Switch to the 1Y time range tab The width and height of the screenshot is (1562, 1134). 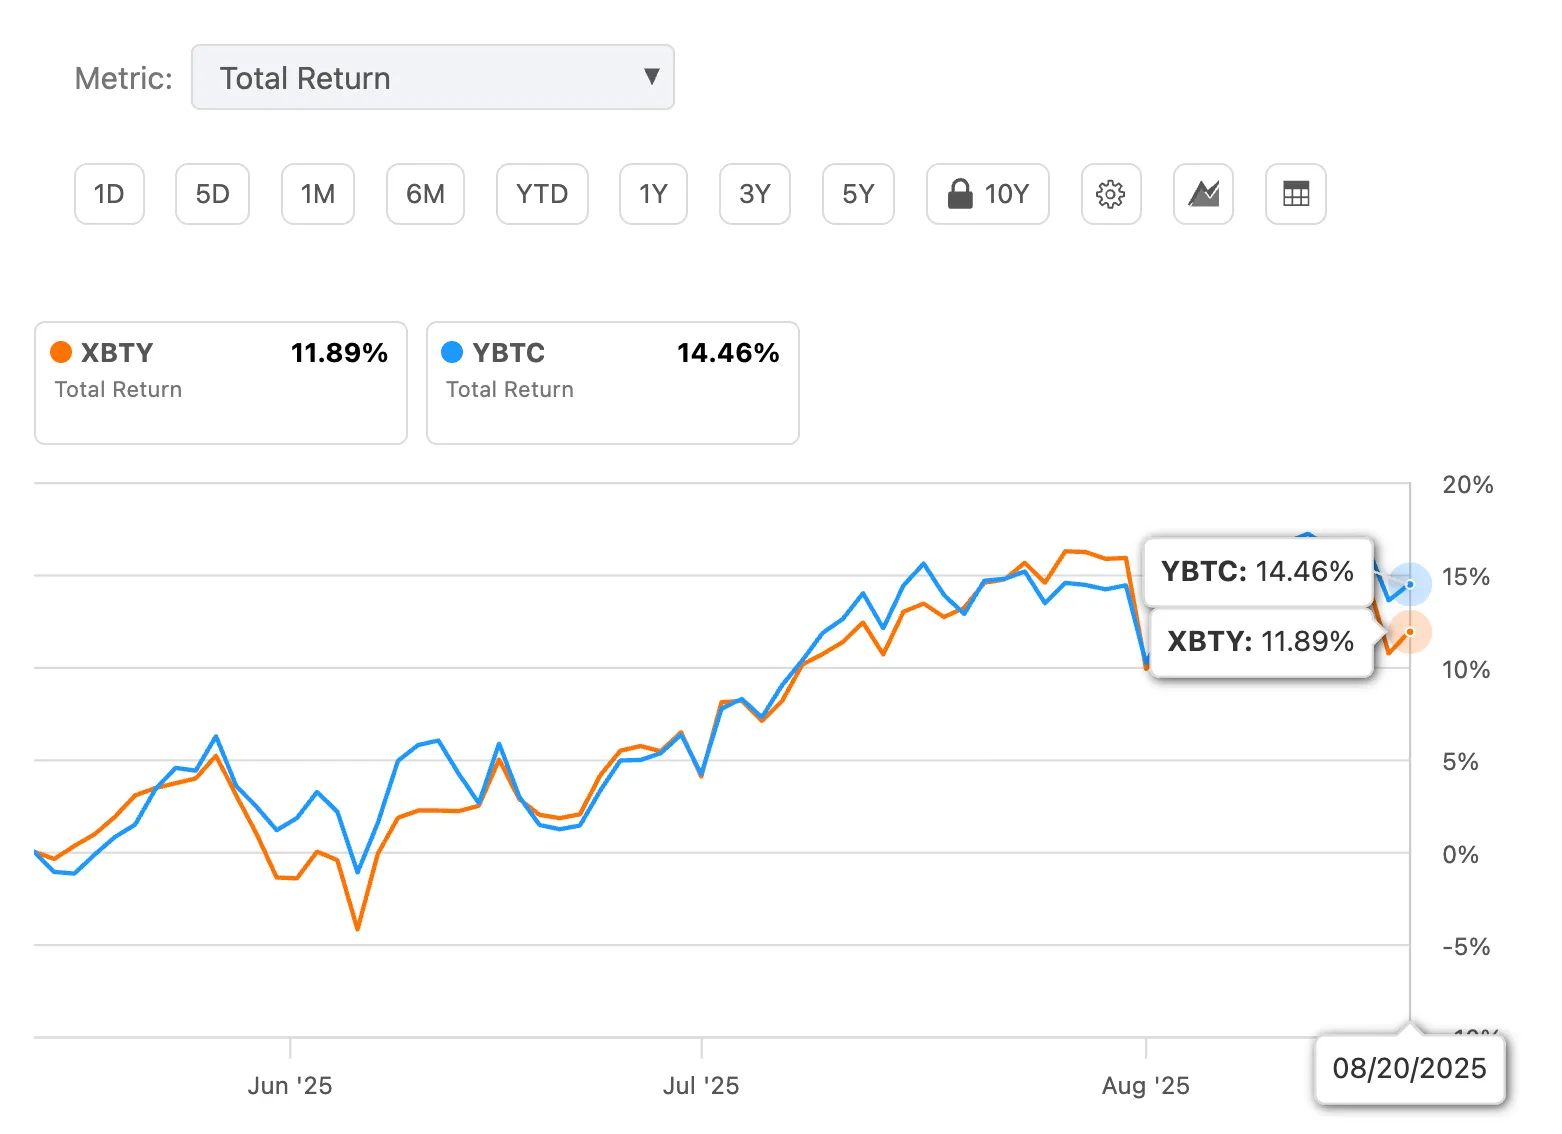653,194
